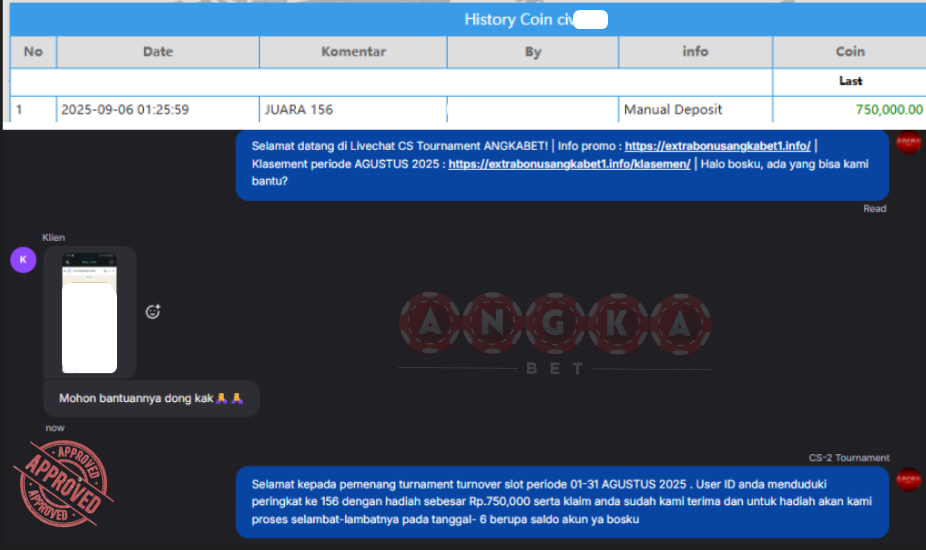Screen dimensions: 926x550
Task: Click the message 'Mohon bantuannya dong kak'
Action: [151, 398]
